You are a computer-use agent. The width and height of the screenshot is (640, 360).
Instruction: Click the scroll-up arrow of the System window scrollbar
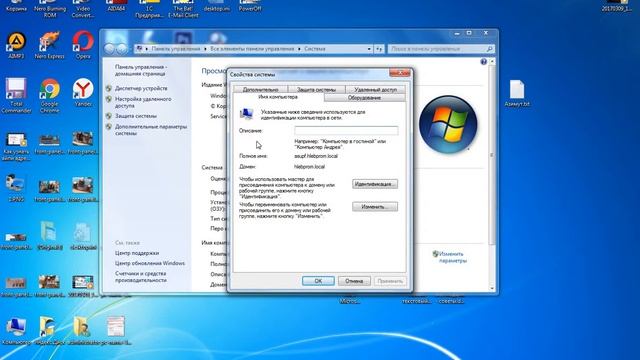(492, 62)
